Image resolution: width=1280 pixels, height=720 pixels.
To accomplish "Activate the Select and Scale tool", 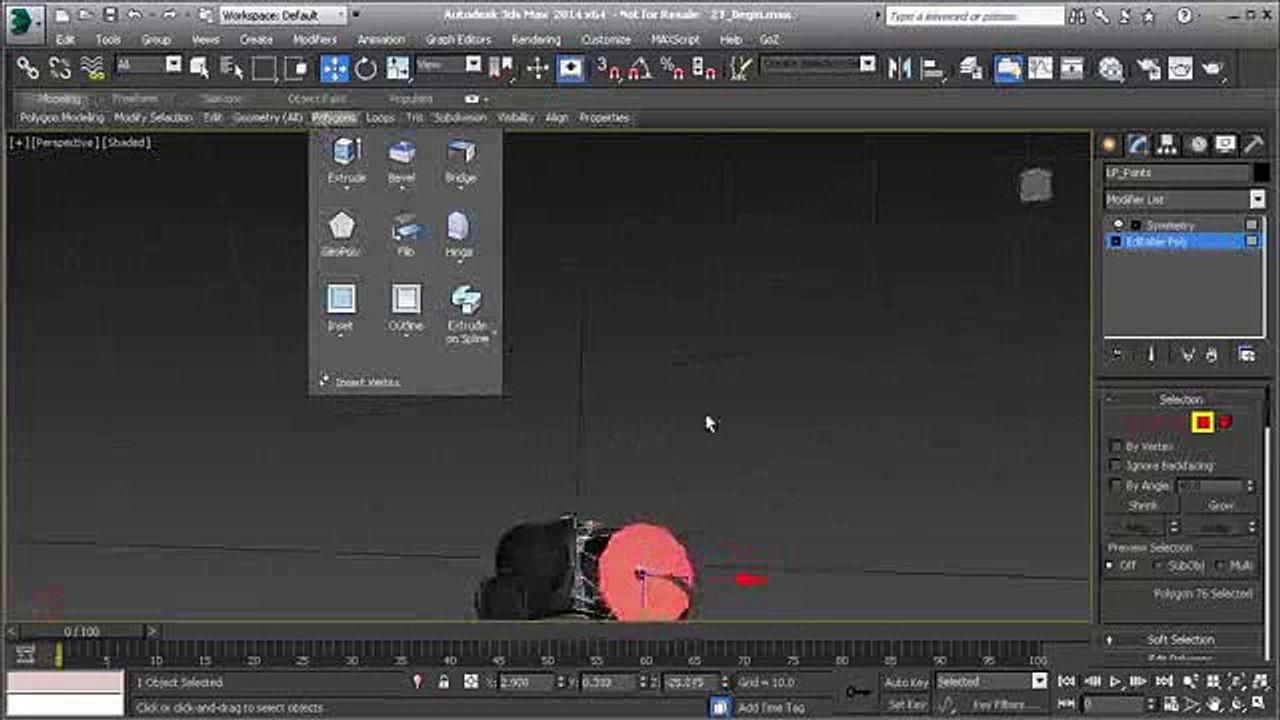I will tap(398, 68).
